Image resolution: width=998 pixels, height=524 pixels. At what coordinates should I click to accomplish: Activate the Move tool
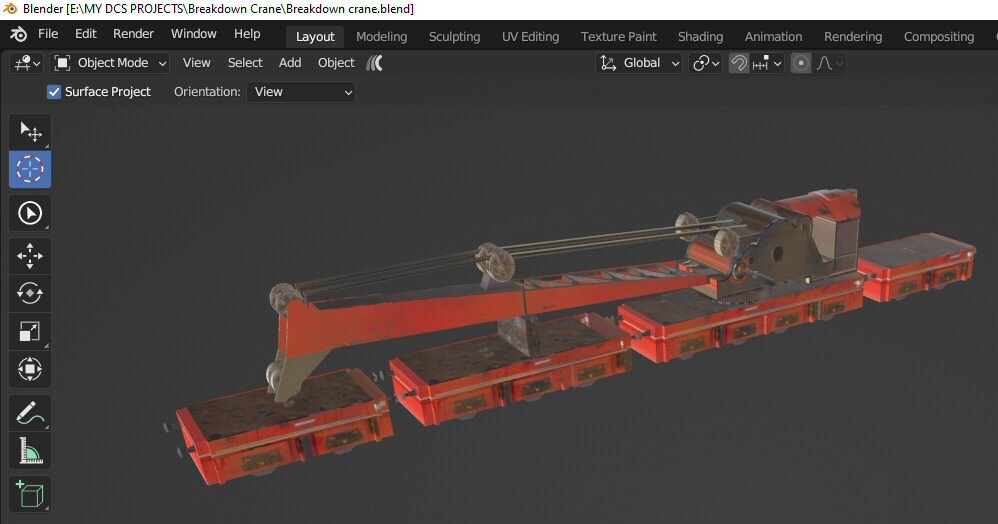tap(30, 256)
